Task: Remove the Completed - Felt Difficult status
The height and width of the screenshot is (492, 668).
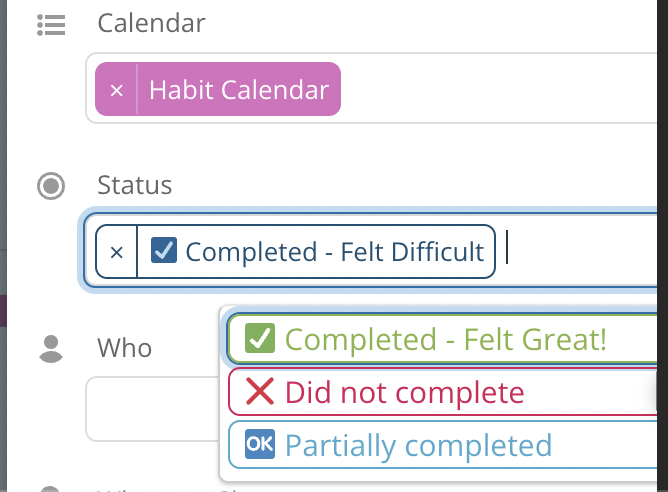Action: pos(116,252)
